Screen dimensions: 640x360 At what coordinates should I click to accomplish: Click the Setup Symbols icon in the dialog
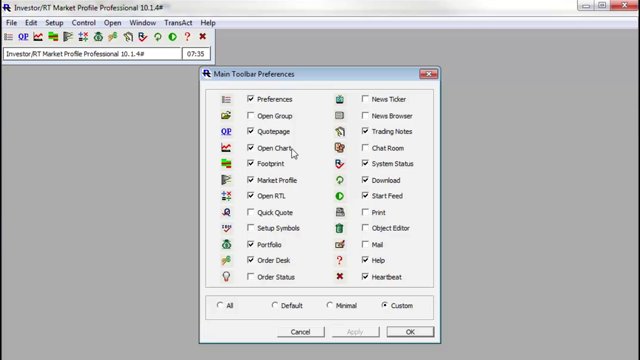[x=226, y=228]
